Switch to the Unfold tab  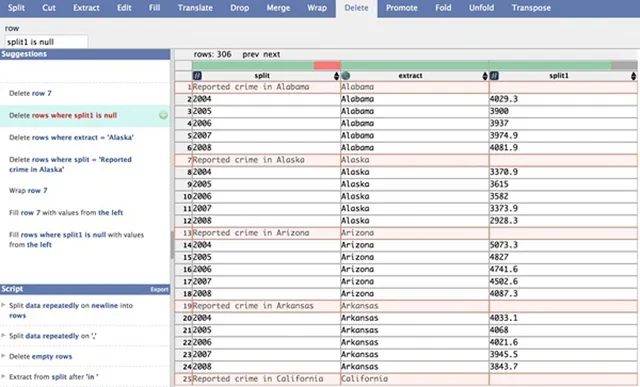coord(481,8)
